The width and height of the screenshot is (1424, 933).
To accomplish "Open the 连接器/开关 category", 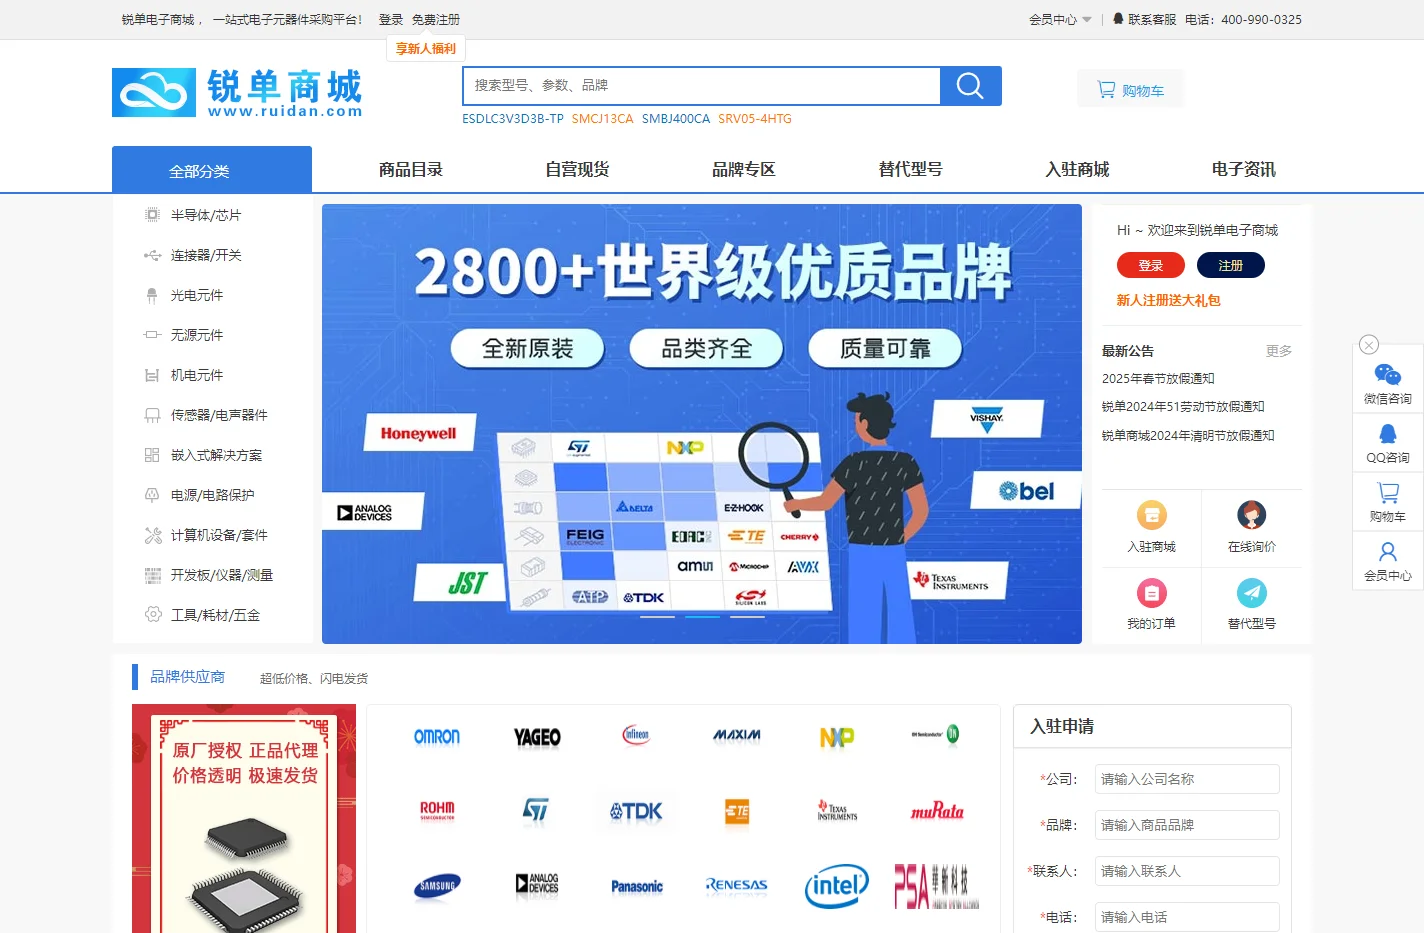I will coord(206,255).
